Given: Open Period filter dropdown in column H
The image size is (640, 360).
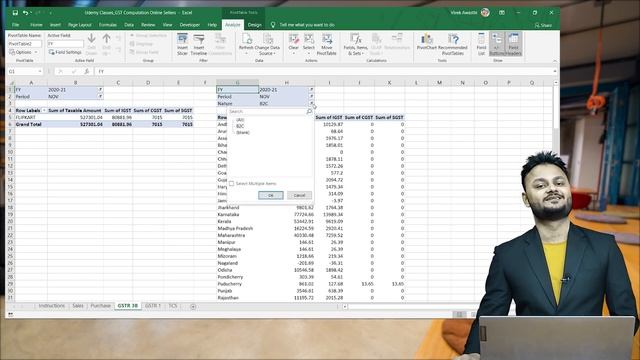Looking at the screenshot, I should pyautogui.click(x=311, y=96).
